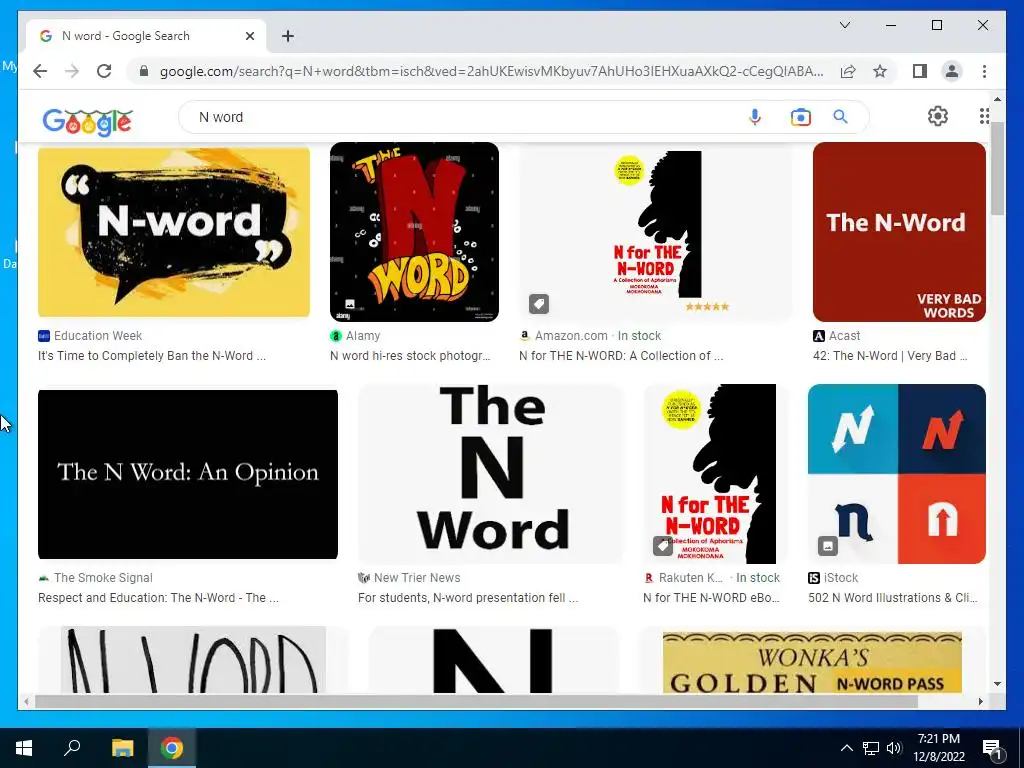Open "42: The N-Word | Very Bad" link
This screenshot has width=1024, height=768.
(890, 356)
